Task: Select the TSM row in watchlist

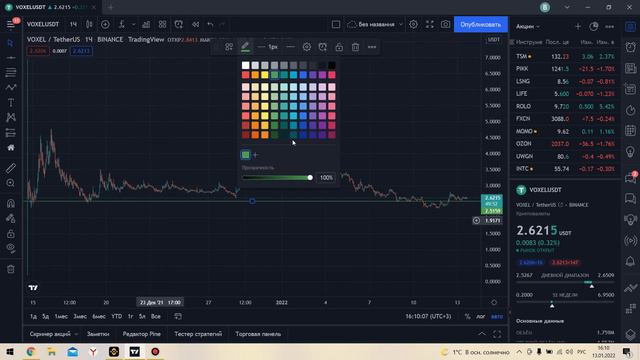Action: coord(565,56)
